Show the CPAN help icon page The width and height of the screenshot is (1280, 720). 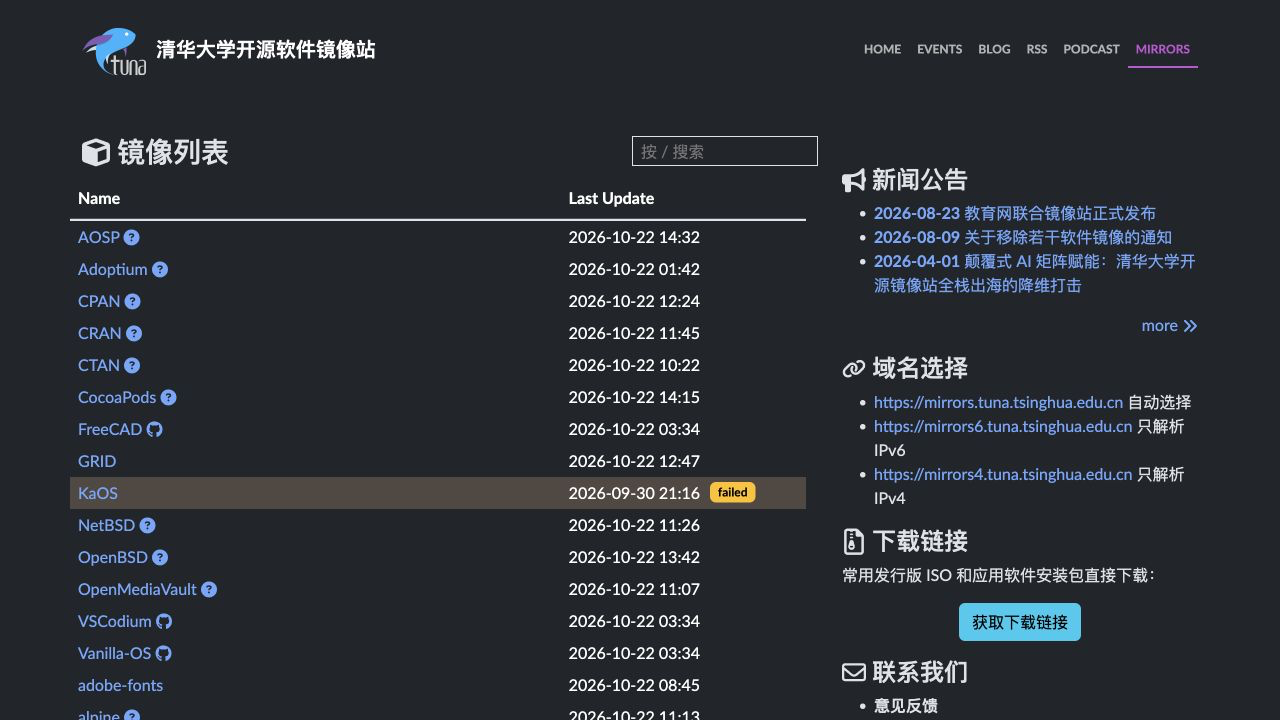click(132, 301)
